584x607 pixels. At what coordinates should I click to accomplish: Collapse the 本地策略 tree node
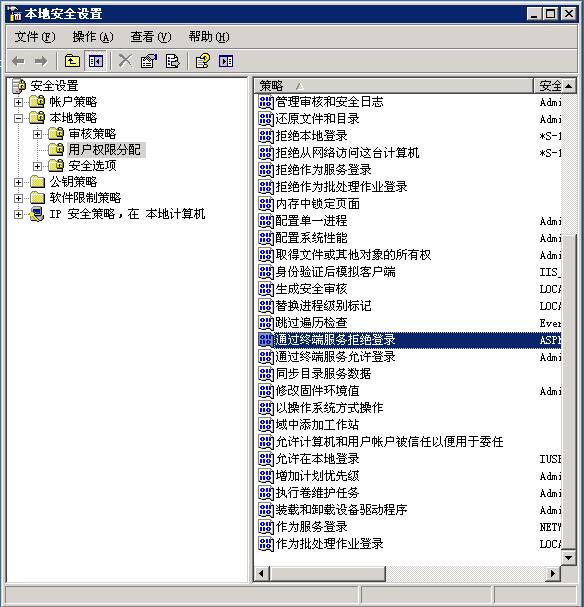click(x=19, y=118)
